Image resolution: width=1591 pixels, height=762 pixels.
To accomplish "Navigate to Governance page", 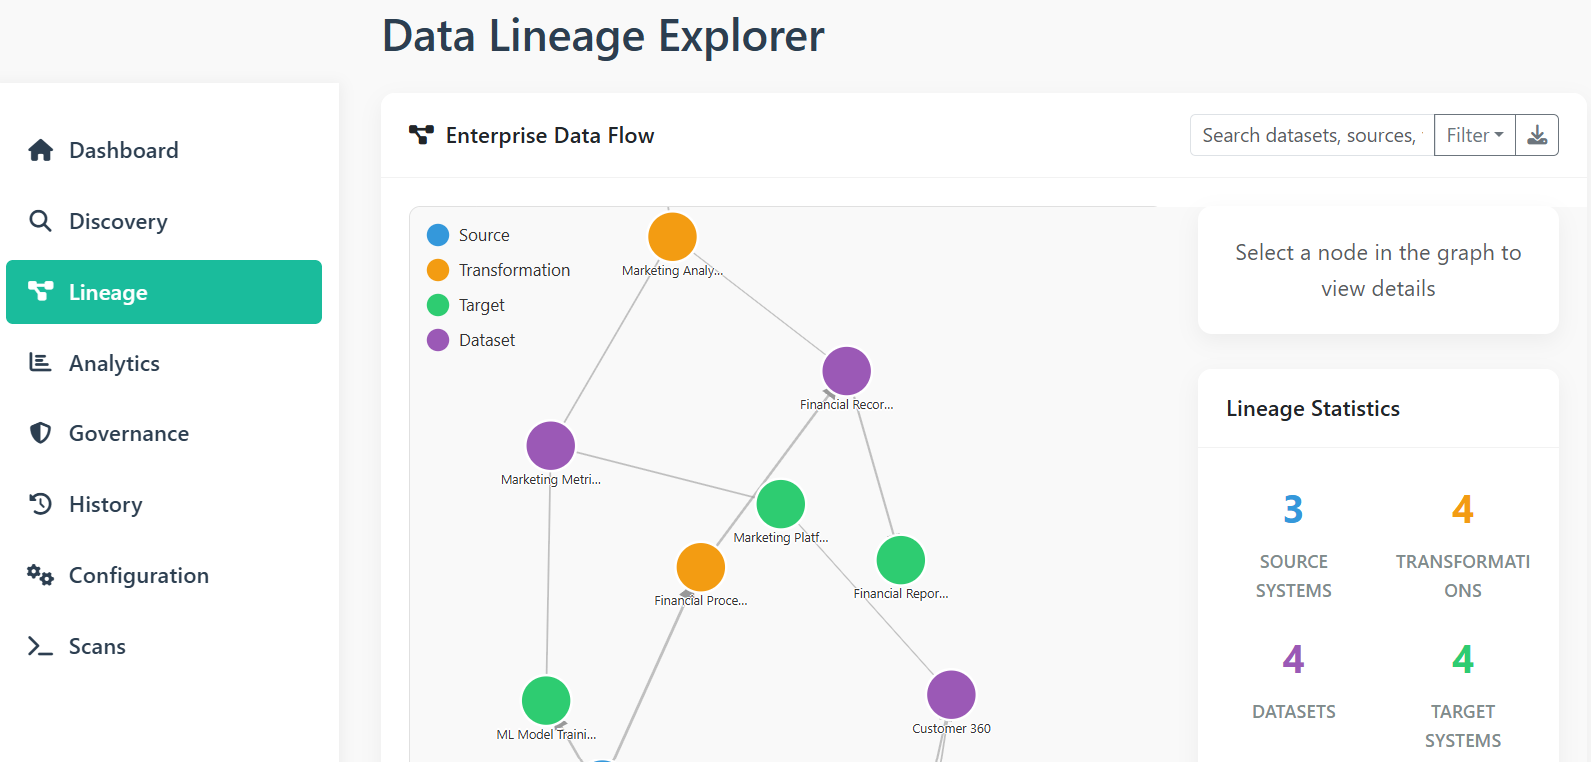I will [x=164, y=433].
